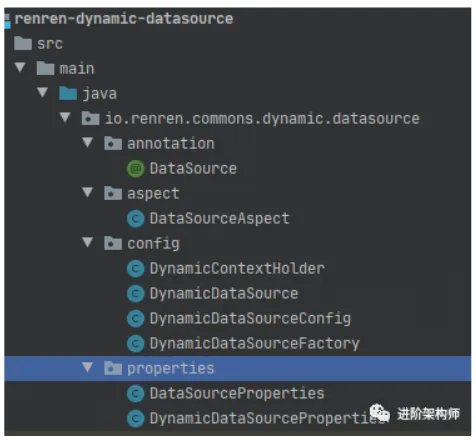The image size is (476, 440).
Task: Click the DataSourceAspect class icon
Action: pyautogui.click(x=136, y=219)
